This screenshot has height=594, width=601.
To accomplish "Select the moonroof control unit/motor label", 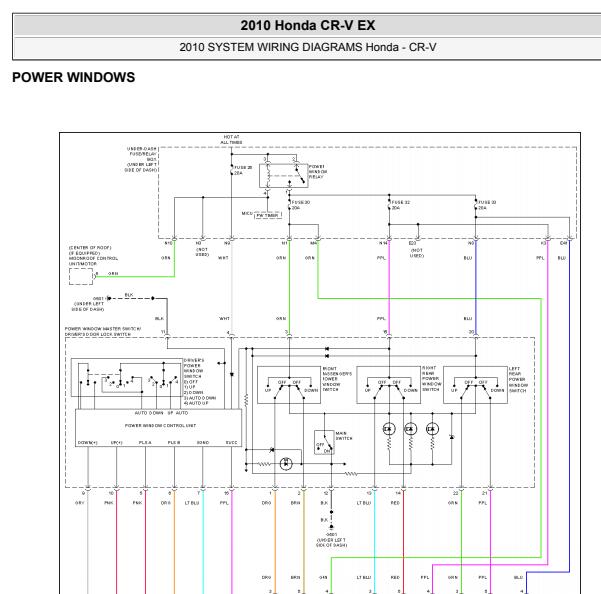I will pyautogui.click(x=93, y=256).
